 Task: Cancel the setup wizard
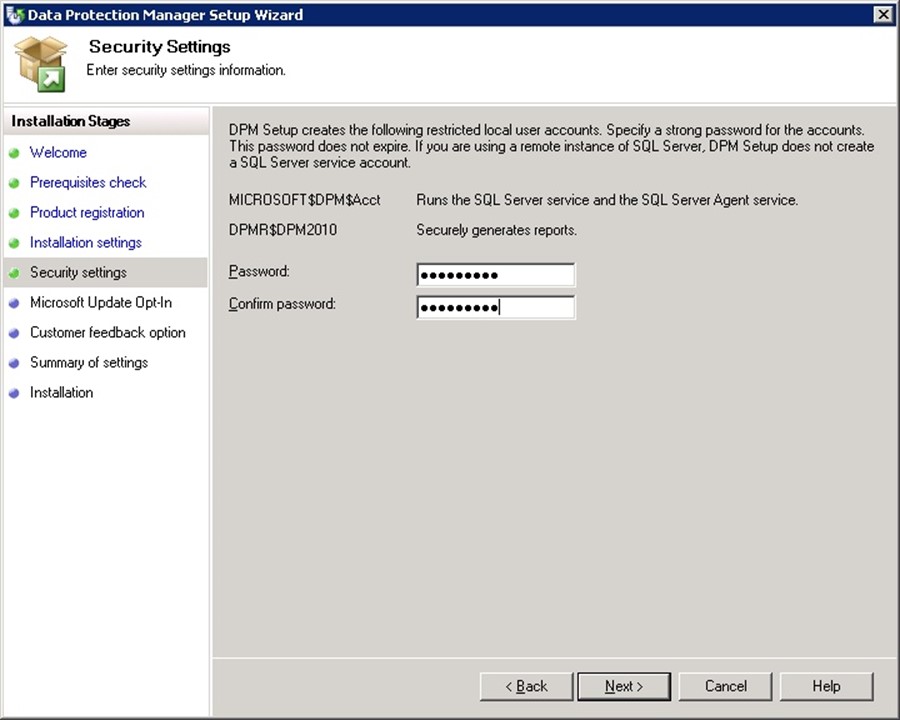pyautogui.click(x=725, y=686)
